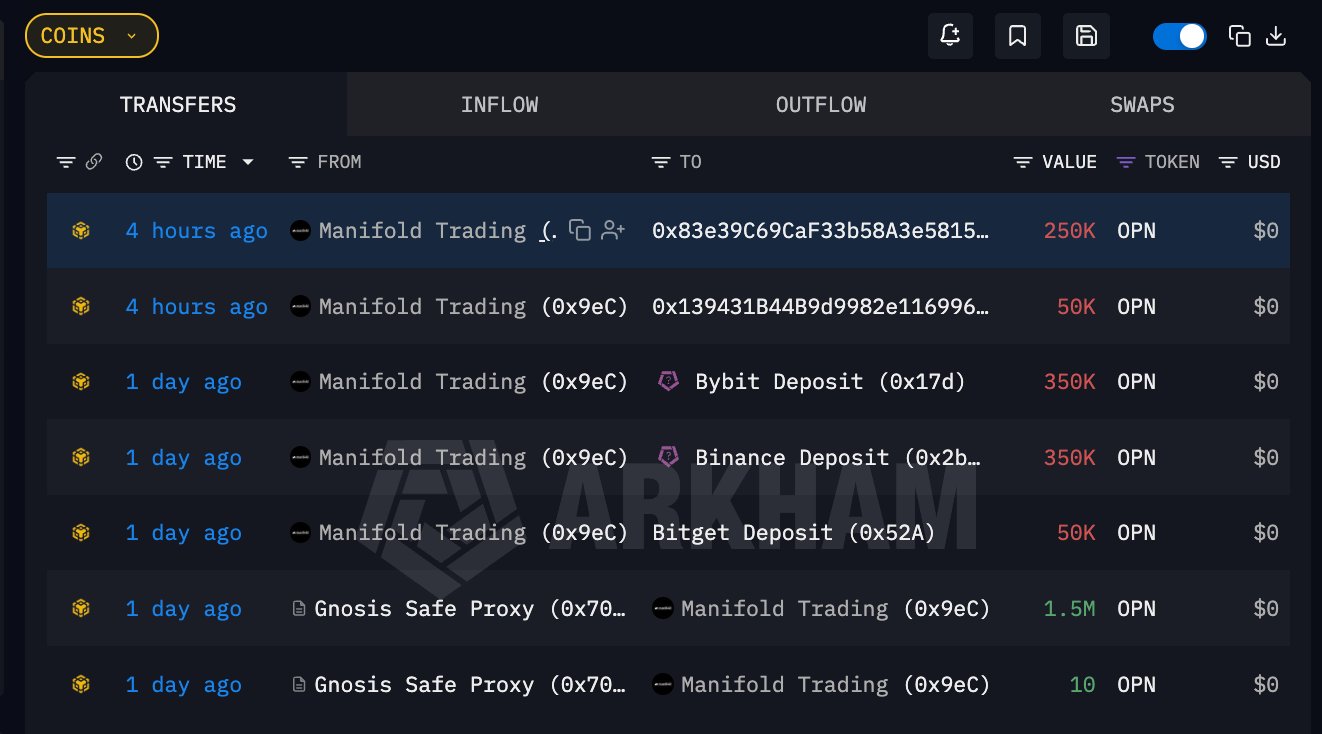This screenshot has height=734, width=1322.
Task: Create an alert with the bell icon
Action: point(950,36)
